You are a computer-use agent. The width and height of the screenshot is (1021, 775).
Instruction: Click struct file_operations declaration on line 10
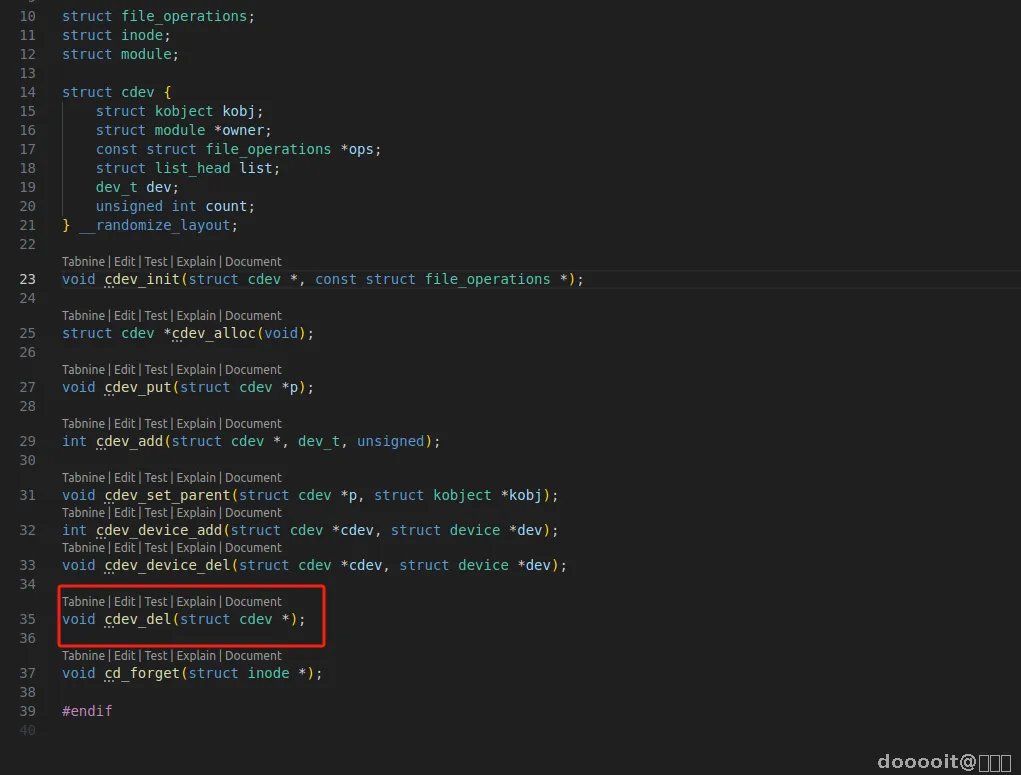point(158,16)
